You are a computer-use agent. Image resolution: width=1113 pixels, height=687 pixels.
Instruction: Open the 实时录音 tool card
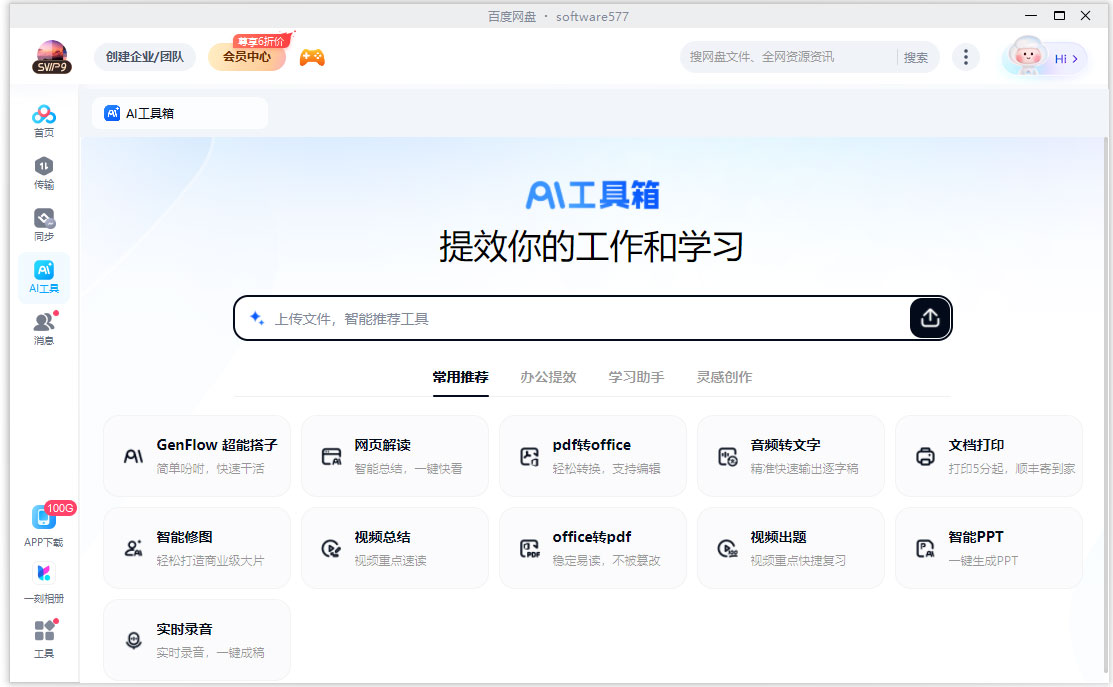197,639
